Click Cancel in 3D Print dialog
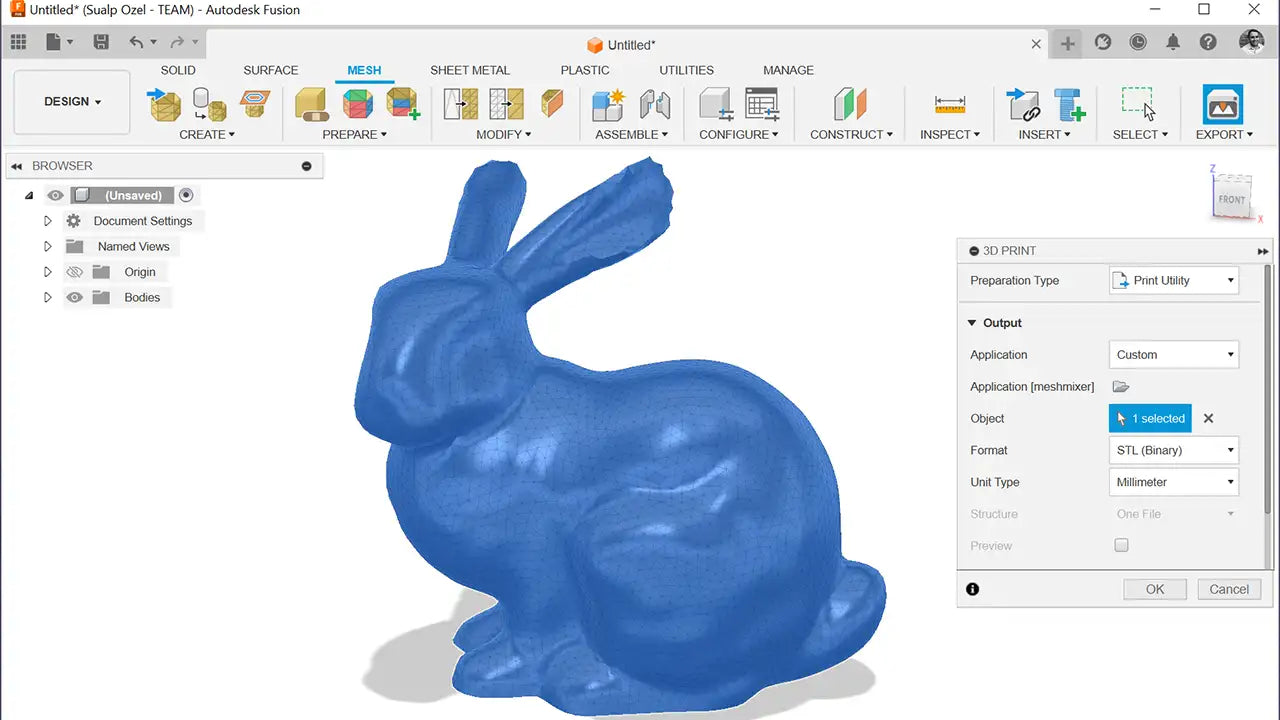The height and width of the screenshot is (720, 1280). click(1229, 589)
